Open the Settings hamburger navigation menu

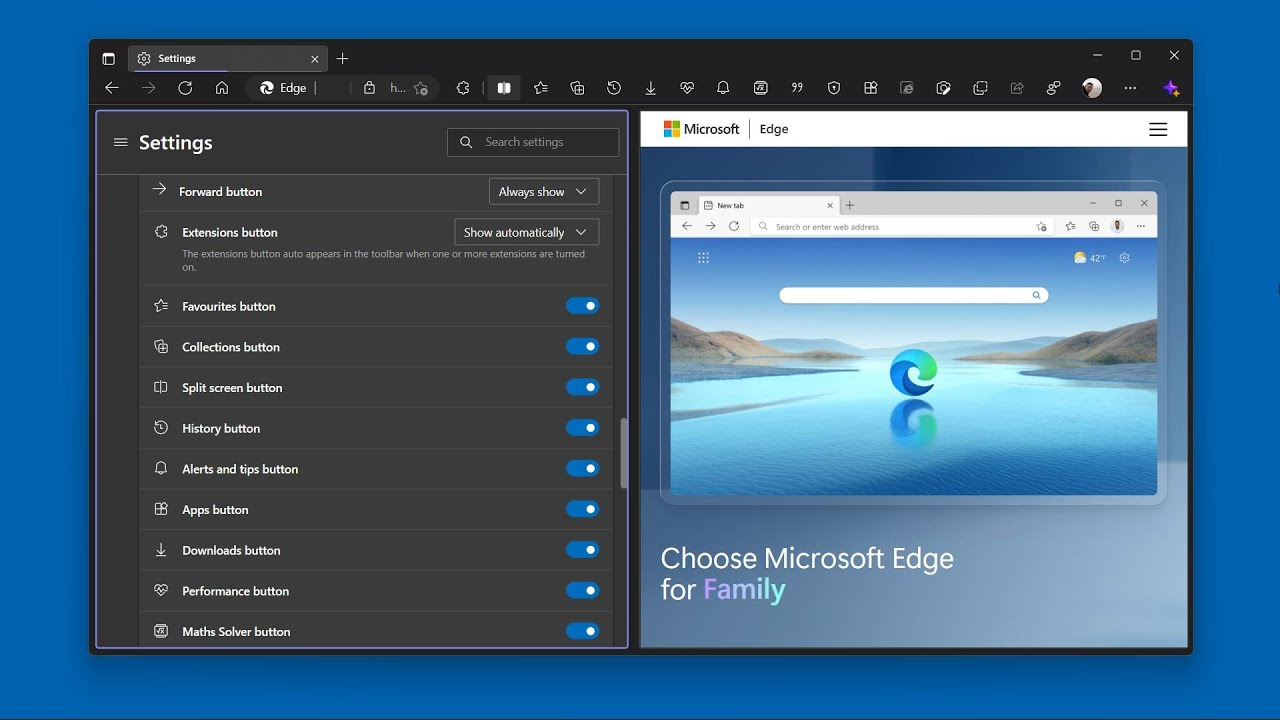(121, 142)
